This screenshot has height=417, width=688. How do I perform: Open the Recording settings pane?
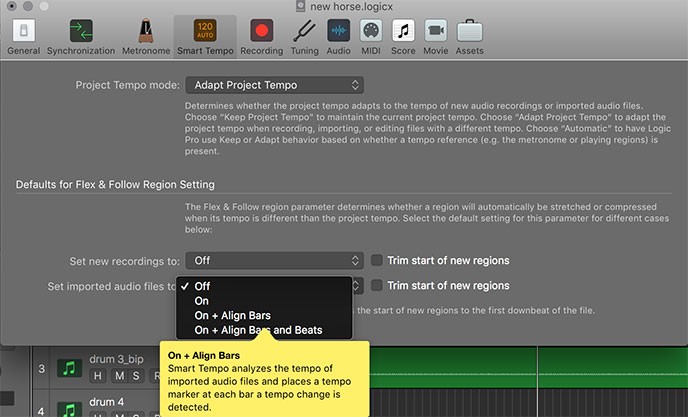(262, 37)
